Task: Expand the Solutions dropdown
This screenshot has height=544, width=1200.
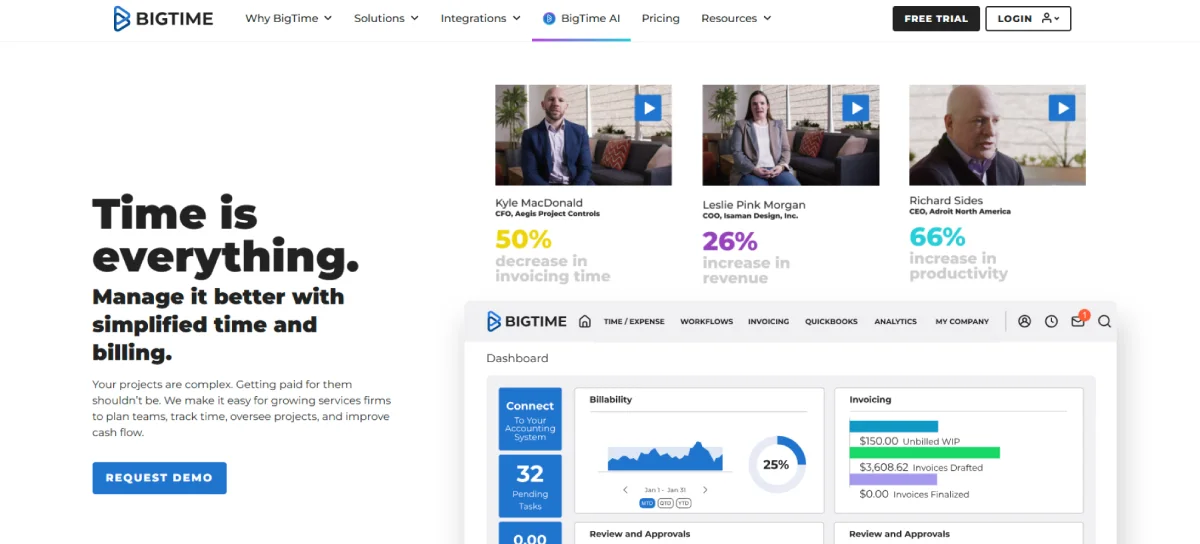Action: (x=386, y=18)
